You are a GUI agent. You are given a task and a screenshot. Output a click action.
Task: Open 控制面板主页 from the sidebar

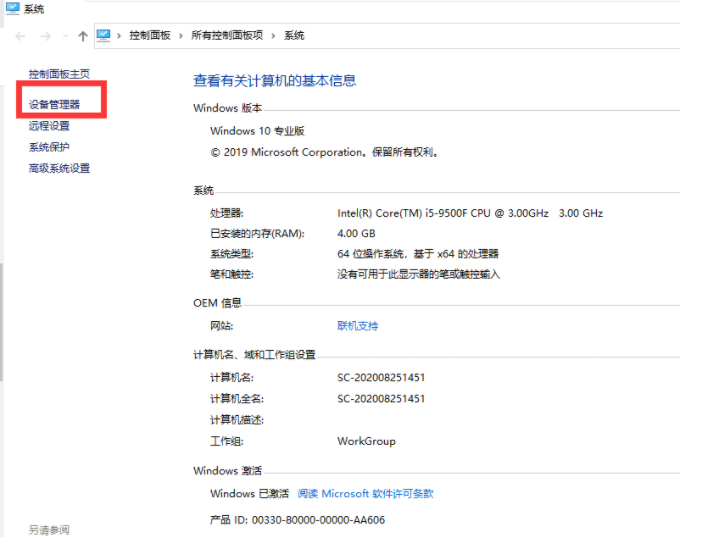[59, 74]
